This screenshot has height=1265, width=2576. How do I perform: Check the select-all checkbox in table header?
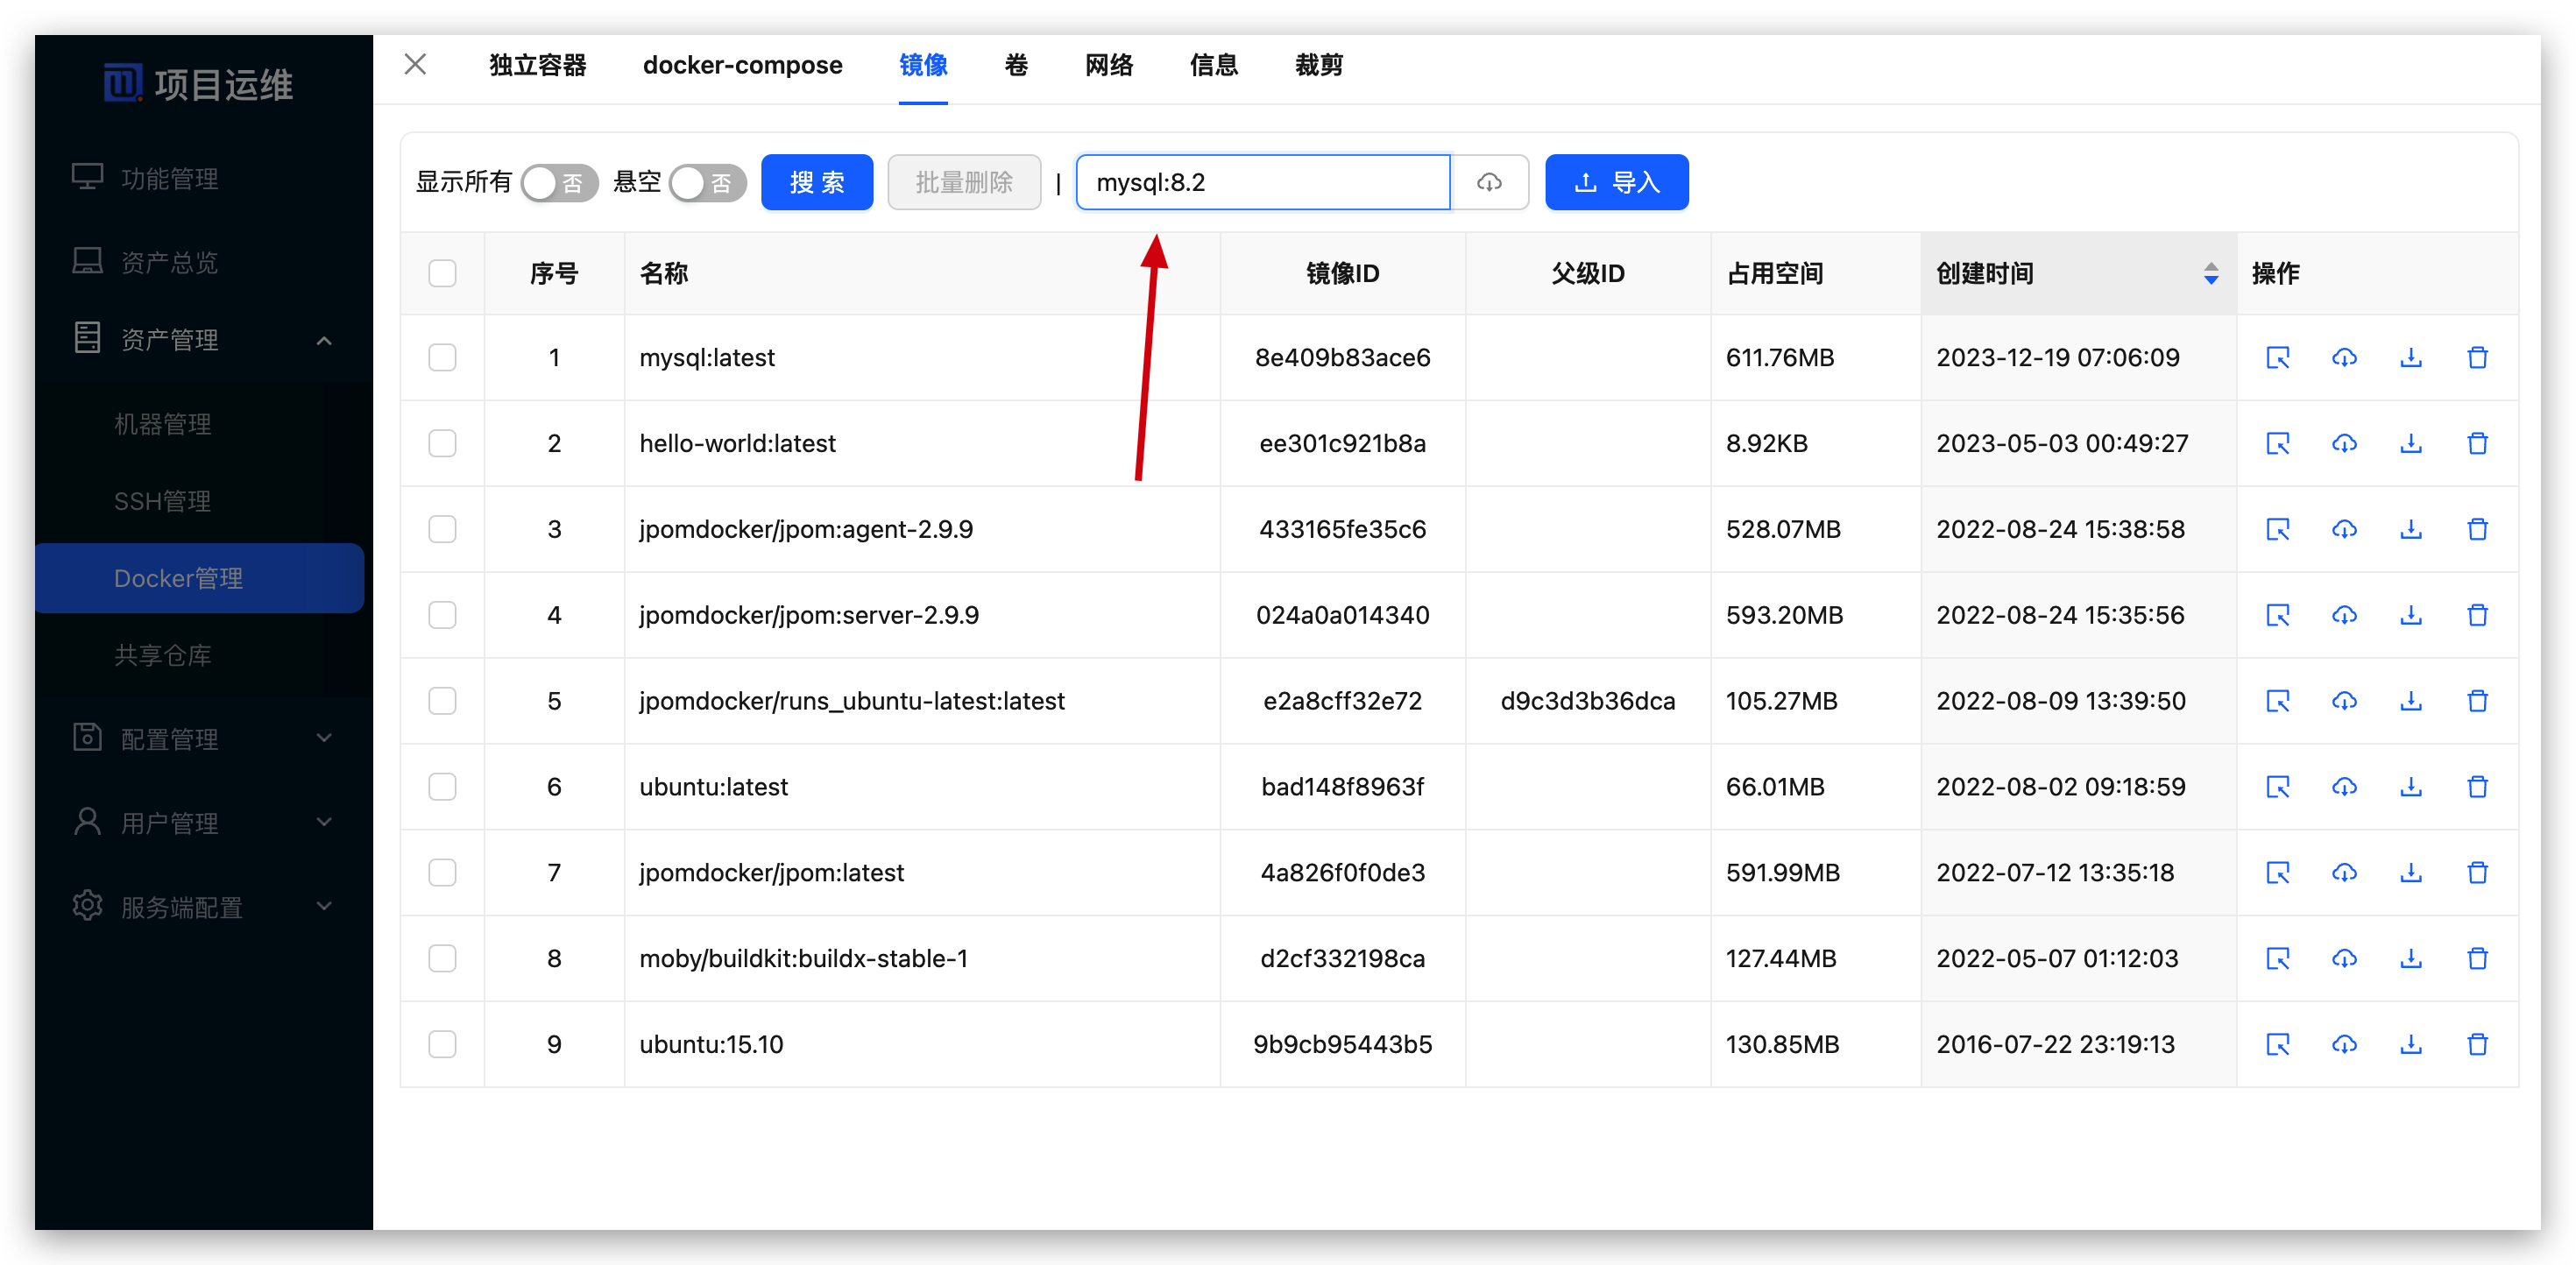pyautogui.click(x=442, y=273)
